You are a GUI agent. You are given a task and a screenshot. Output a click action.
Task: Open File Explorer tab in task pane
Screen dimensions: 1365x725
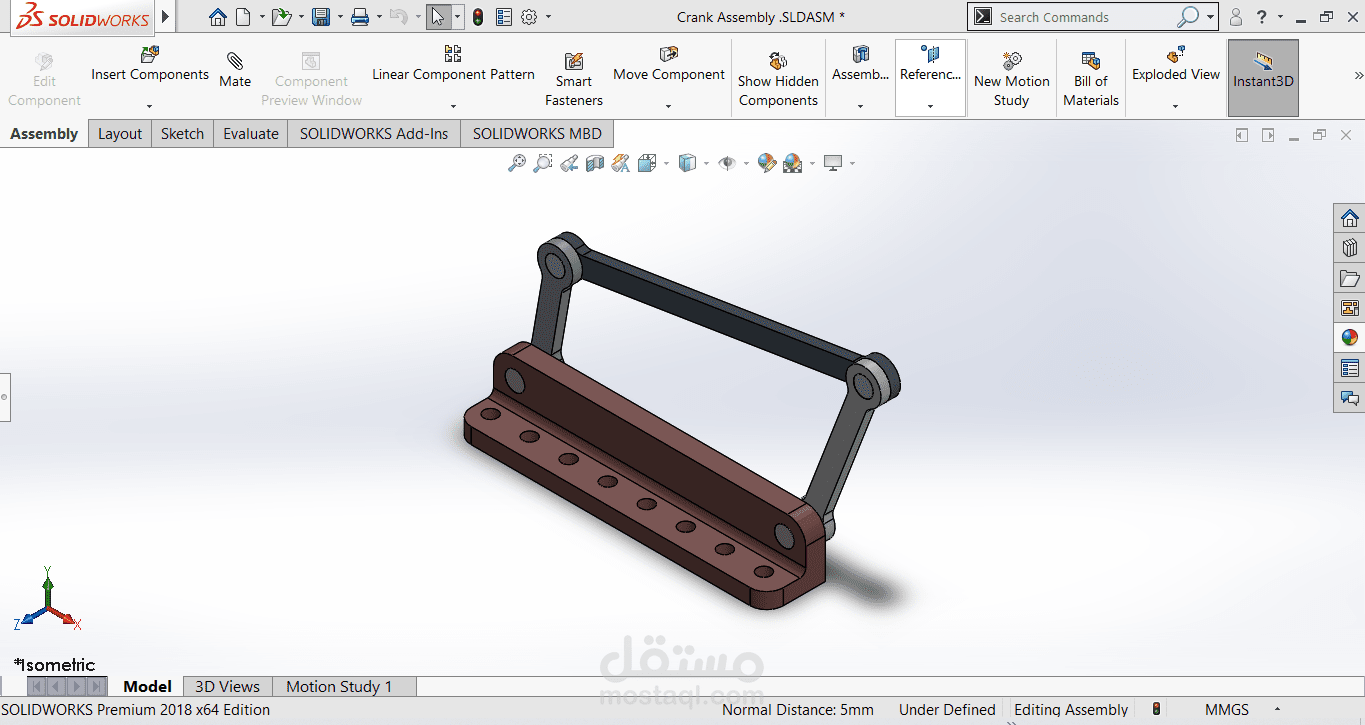click(1350, 278)
